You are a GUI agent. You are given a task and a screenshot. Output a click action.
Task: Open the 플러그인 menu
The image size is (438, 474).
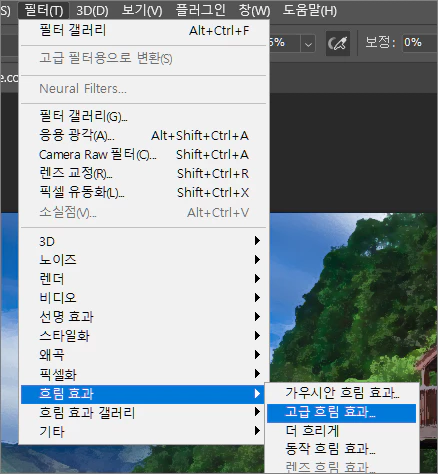(x=200, y=10)
